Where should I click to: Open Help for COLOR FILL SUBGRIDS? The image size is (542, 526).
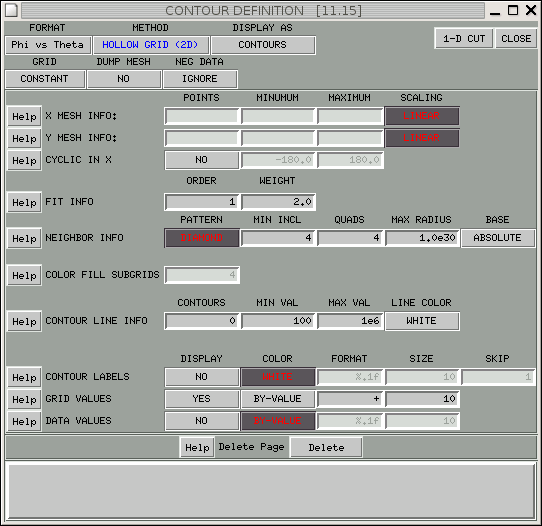(24, 275)
